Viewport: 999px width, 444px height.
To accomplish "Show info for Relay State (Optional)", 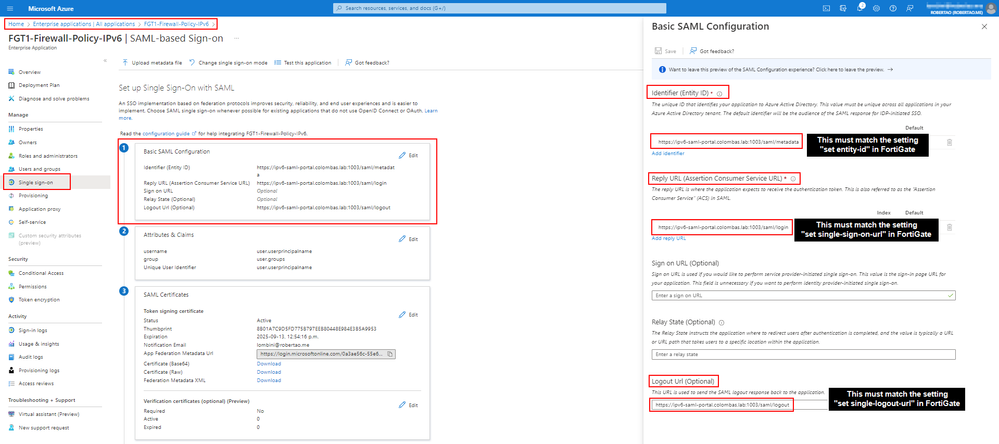I will pos(721,322).
